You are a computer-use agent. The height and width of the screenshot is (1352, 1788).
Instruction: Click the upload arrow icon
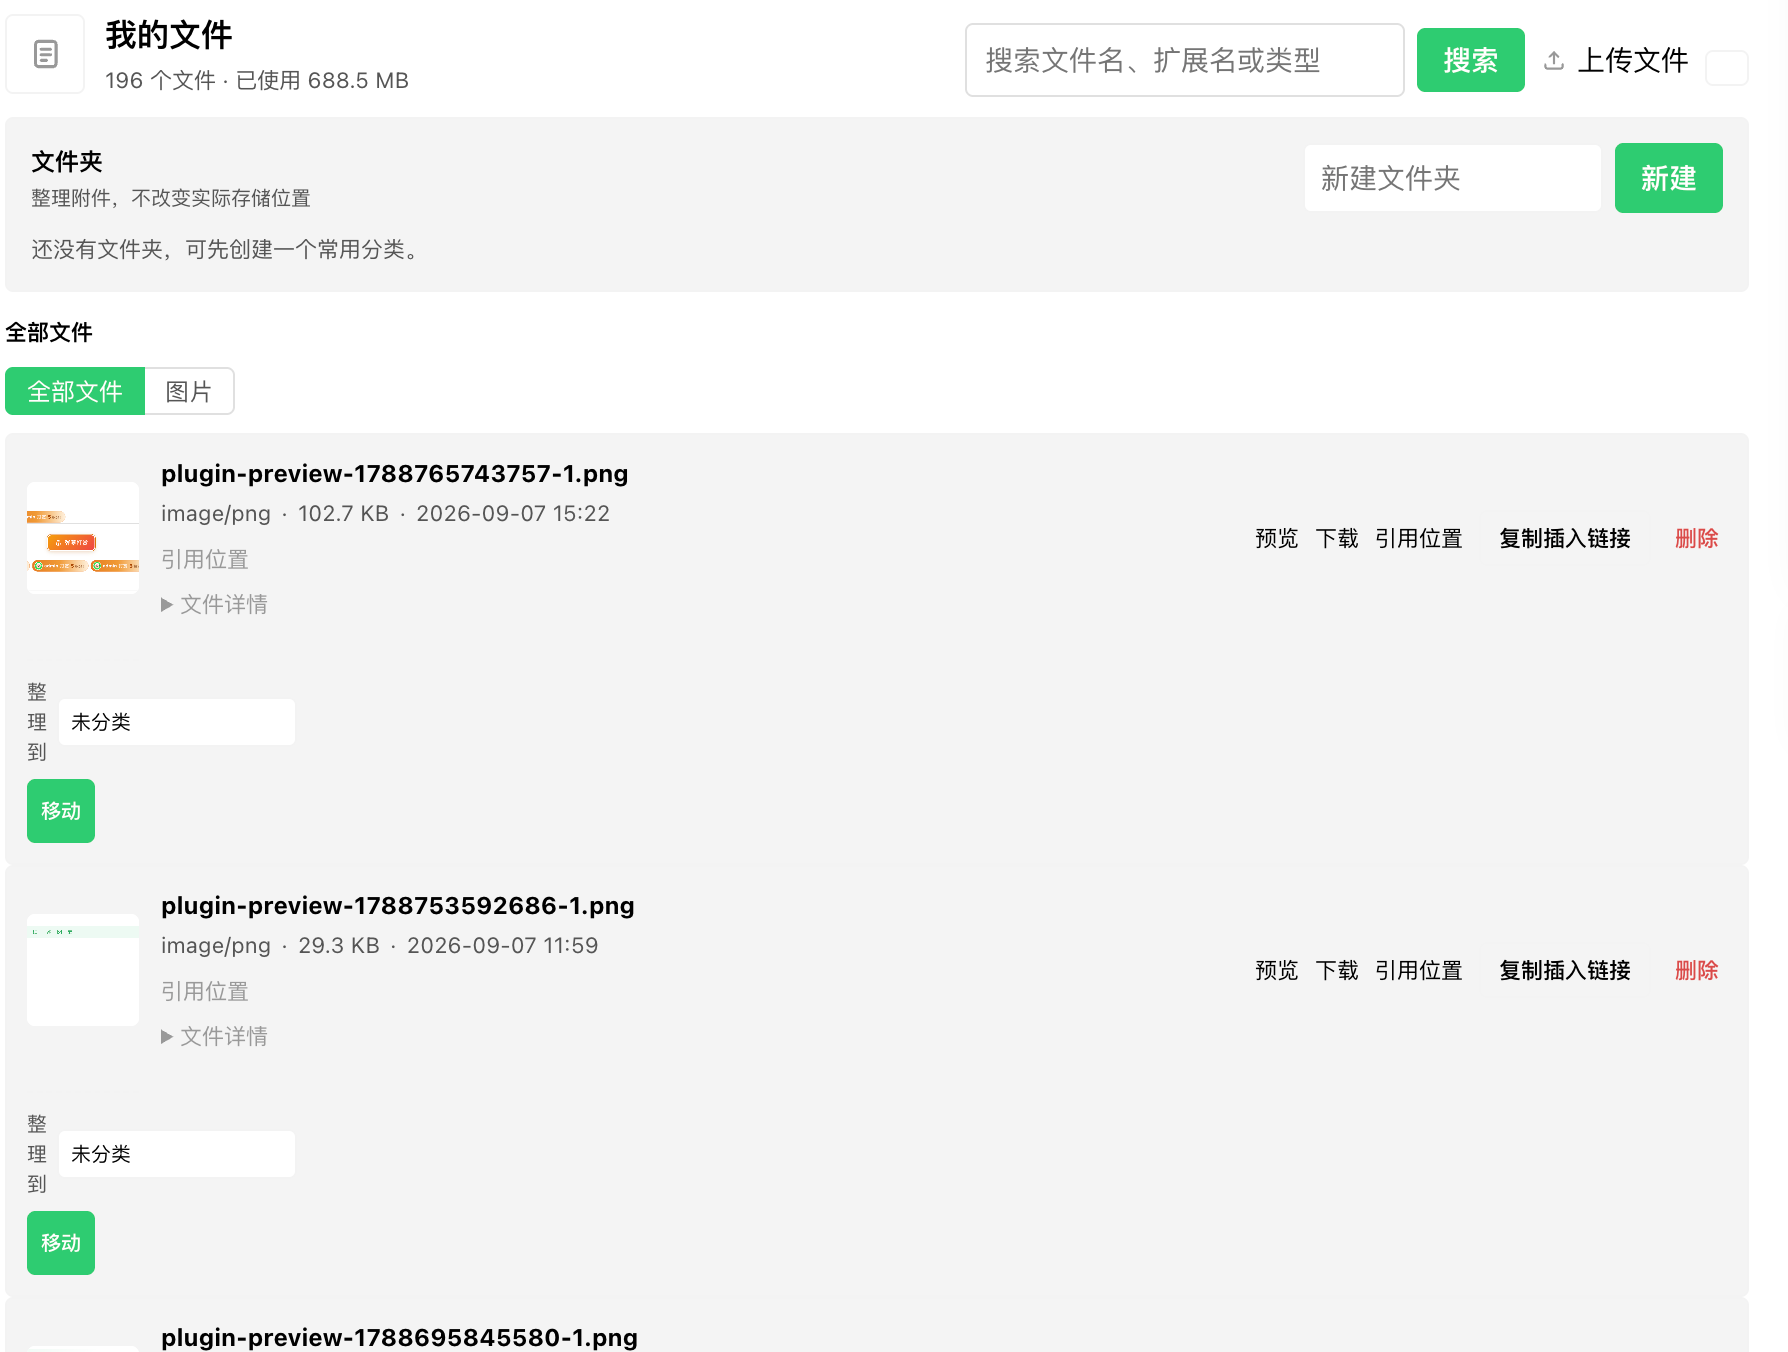click(1554, 61)
